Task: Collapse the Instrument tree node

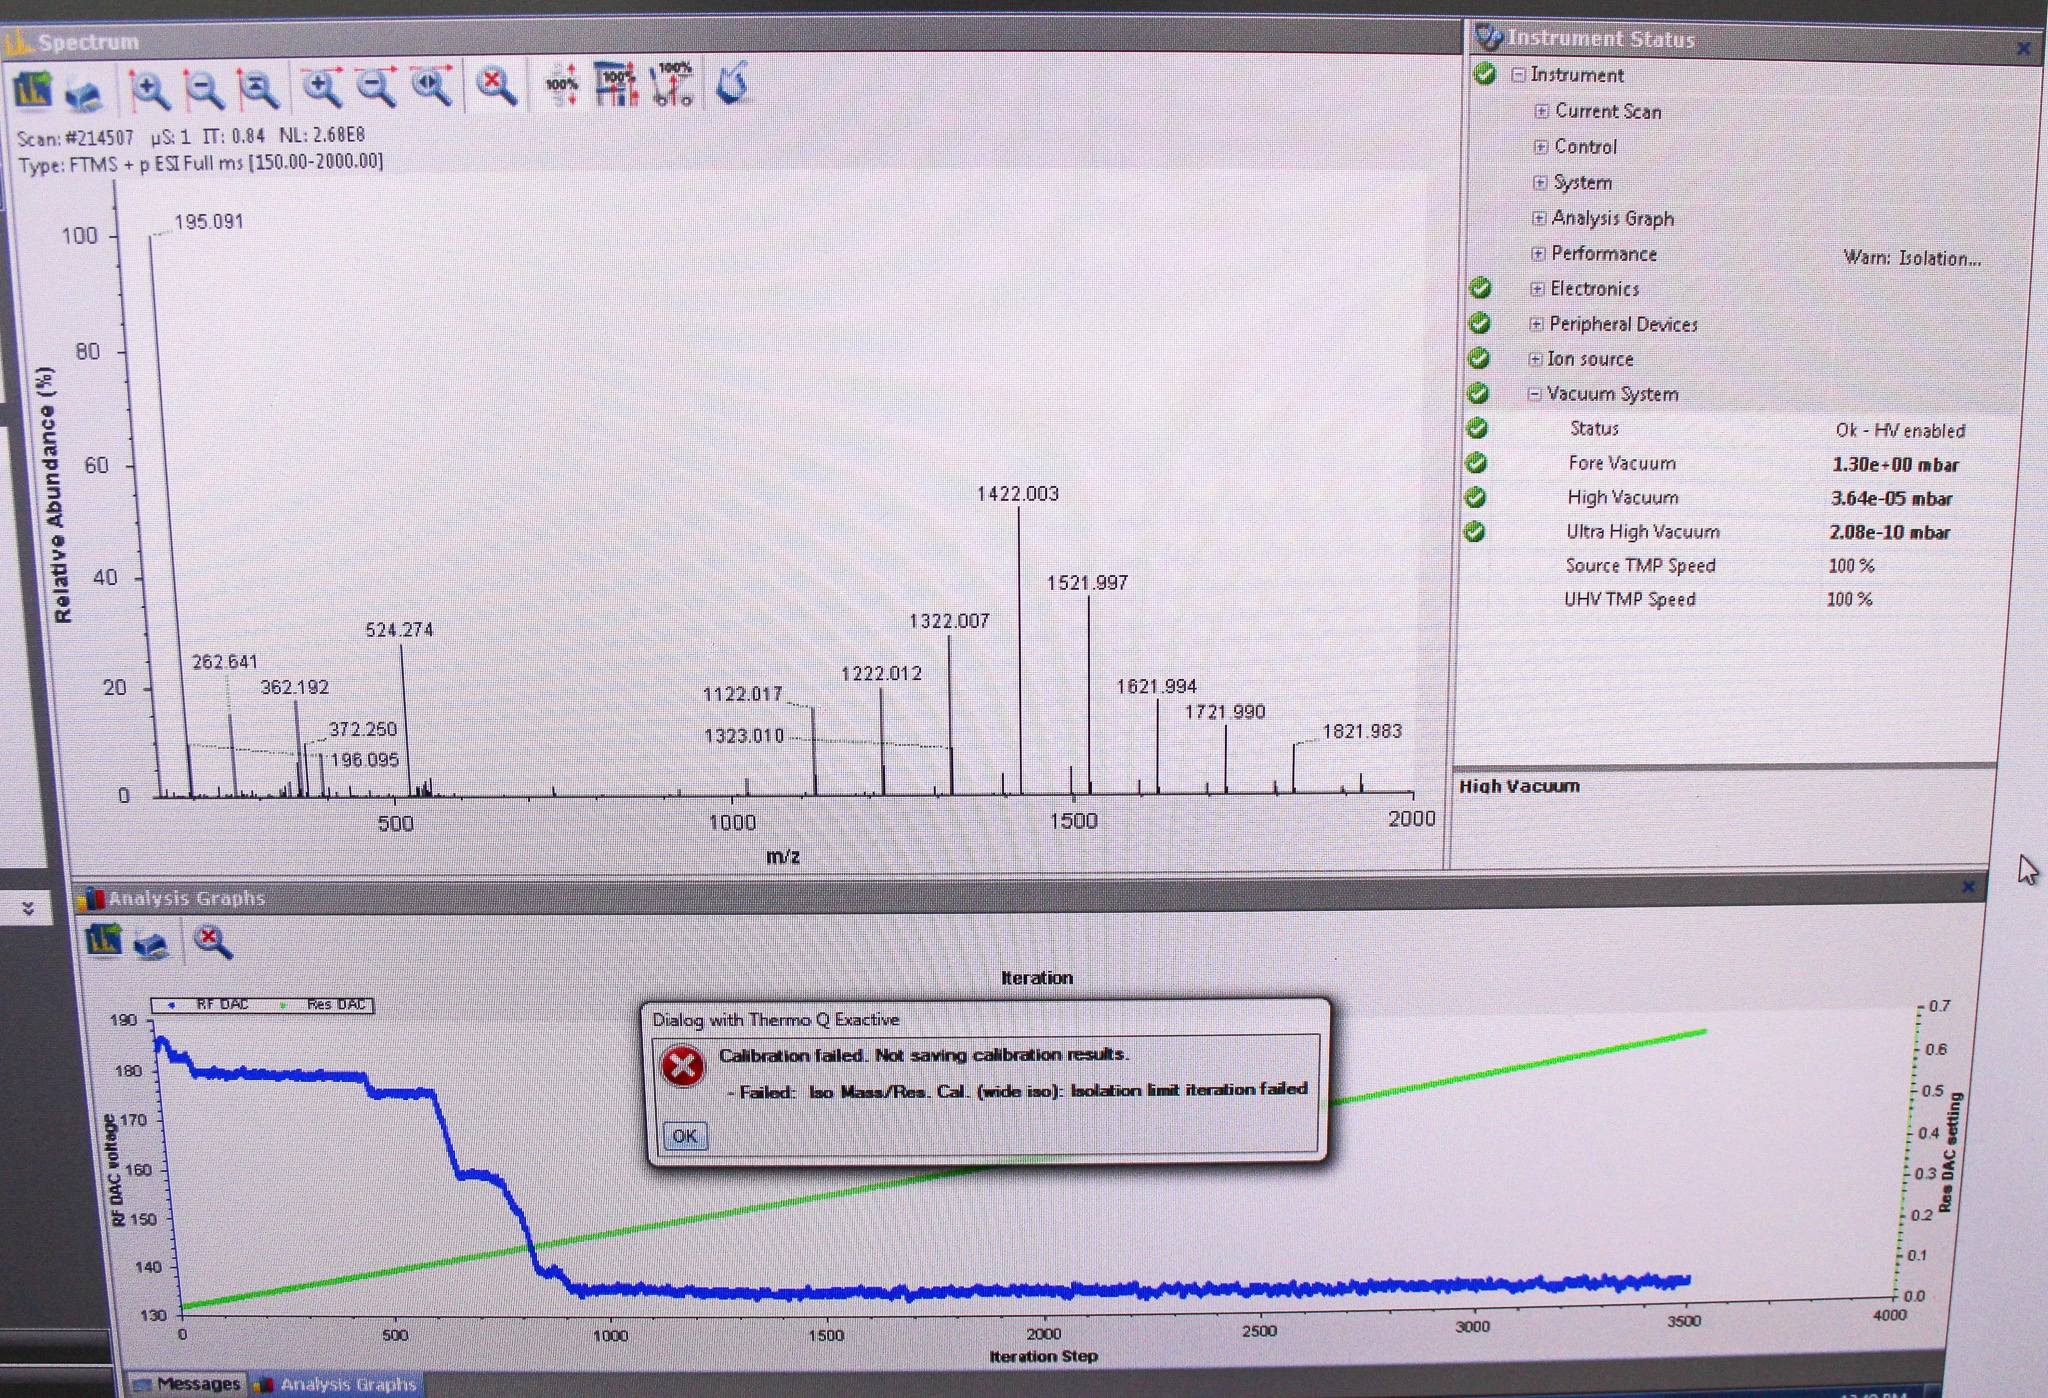Action: pos(1519,75)
